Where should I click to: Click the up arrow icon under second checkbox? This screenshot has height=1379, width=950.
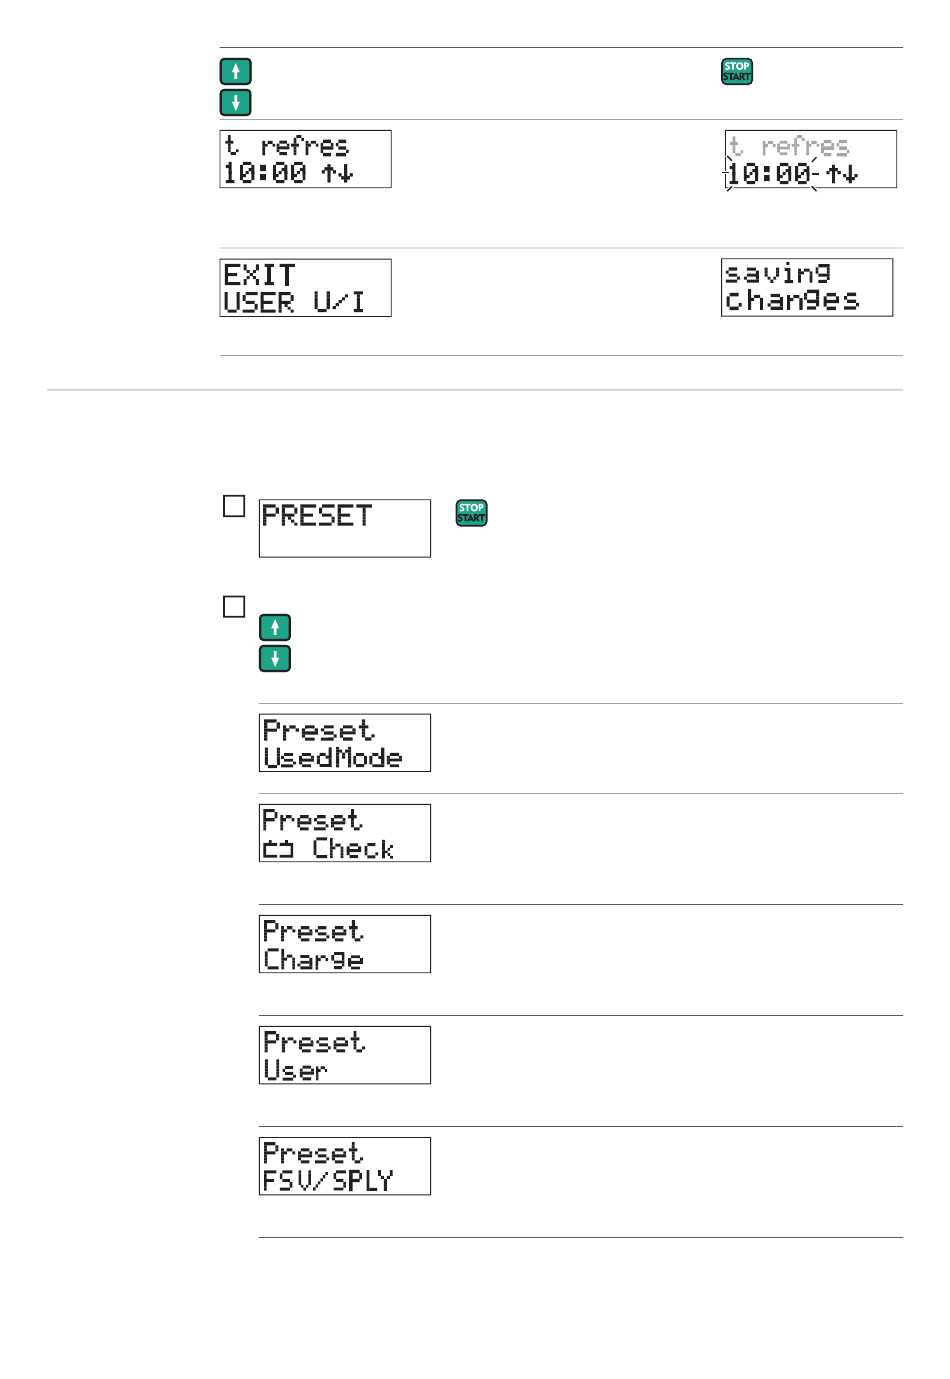(275, 627)
